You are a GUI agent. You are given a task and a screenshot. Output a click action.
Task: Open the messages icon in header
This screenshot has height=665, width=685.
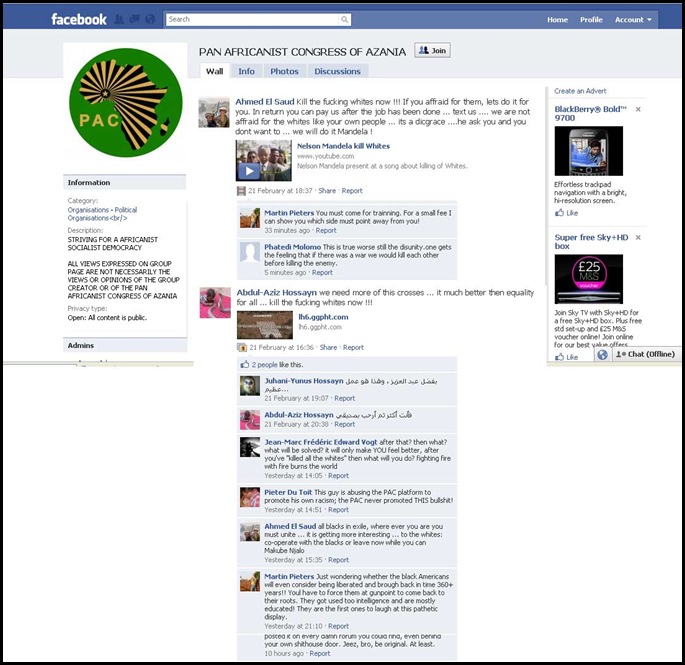pyautogui.click(x=135, y=19)
